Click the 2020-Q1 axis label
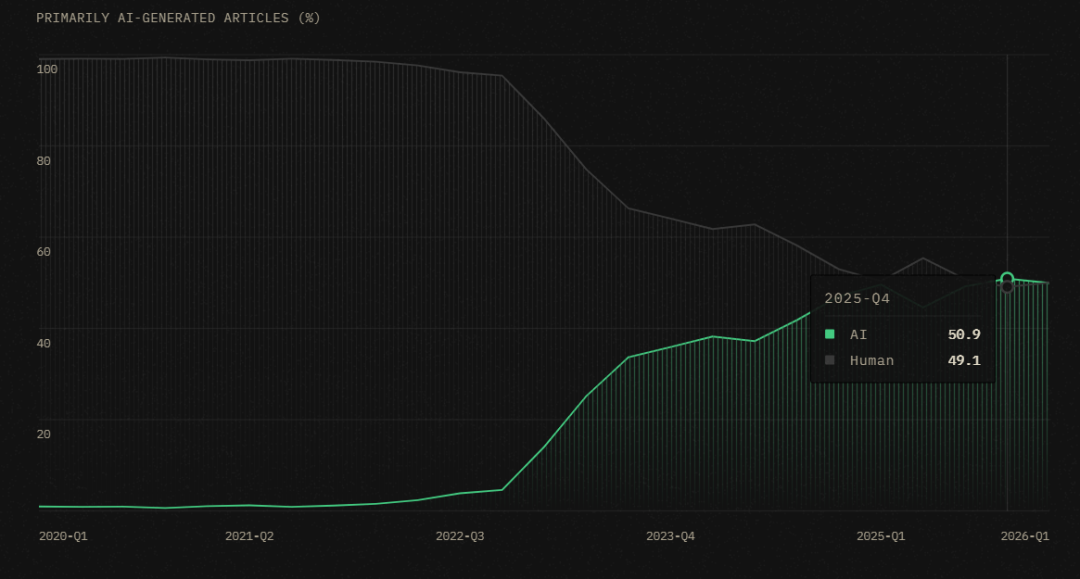 point(63,536)
